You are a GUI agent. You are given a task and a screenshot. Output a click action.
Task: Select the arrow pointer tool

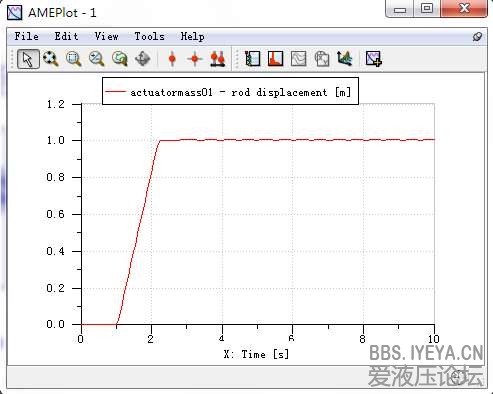tap(28, 59)
